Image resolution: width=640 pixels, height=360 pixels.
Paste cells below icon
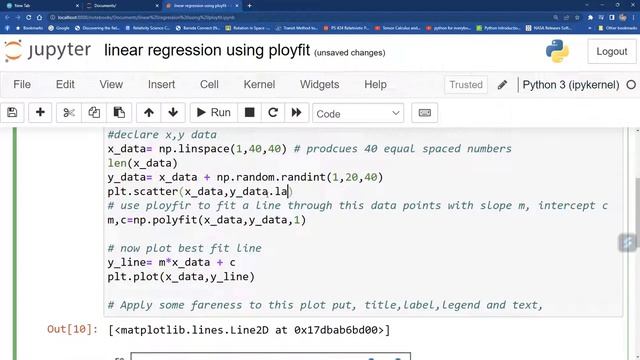tap(119, 113)
